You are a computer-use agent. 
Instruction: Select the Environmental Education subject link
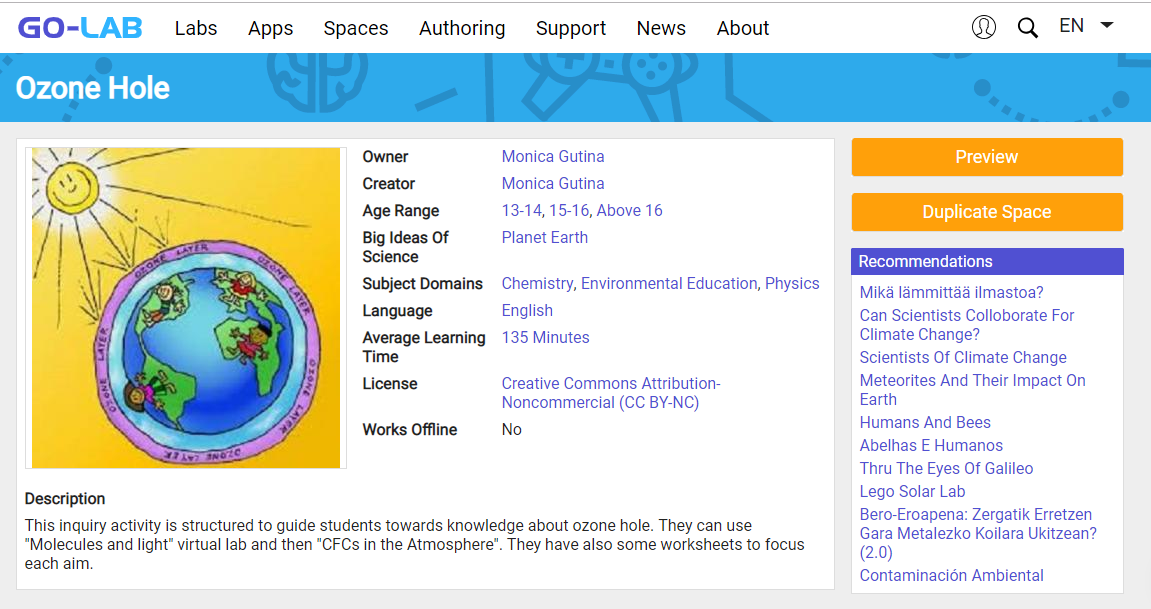(668, 283)
